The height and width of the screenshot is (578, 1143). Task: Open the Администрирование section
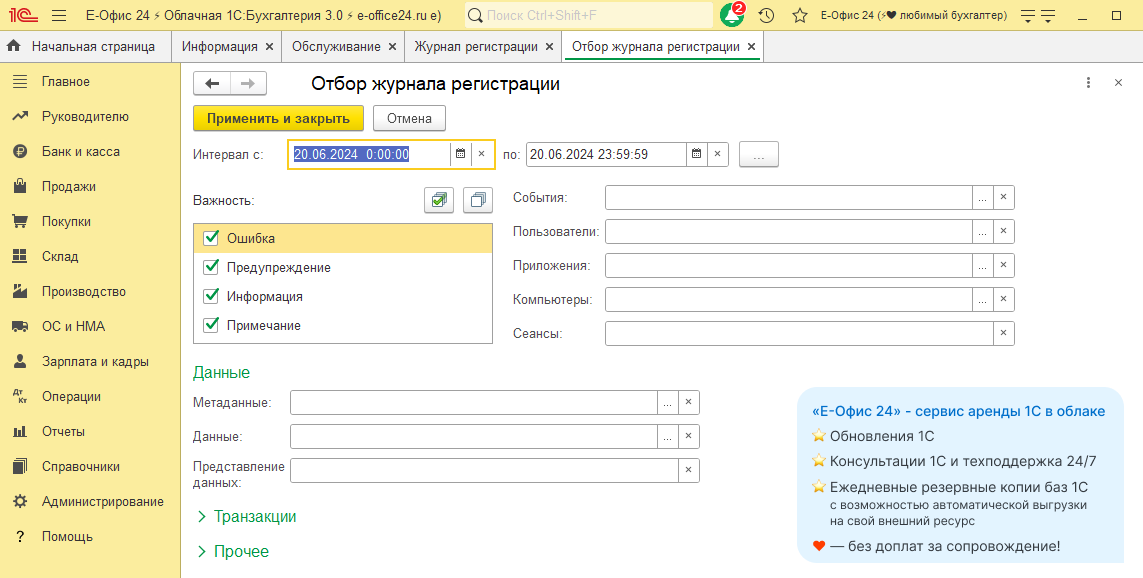coord(90,501)
